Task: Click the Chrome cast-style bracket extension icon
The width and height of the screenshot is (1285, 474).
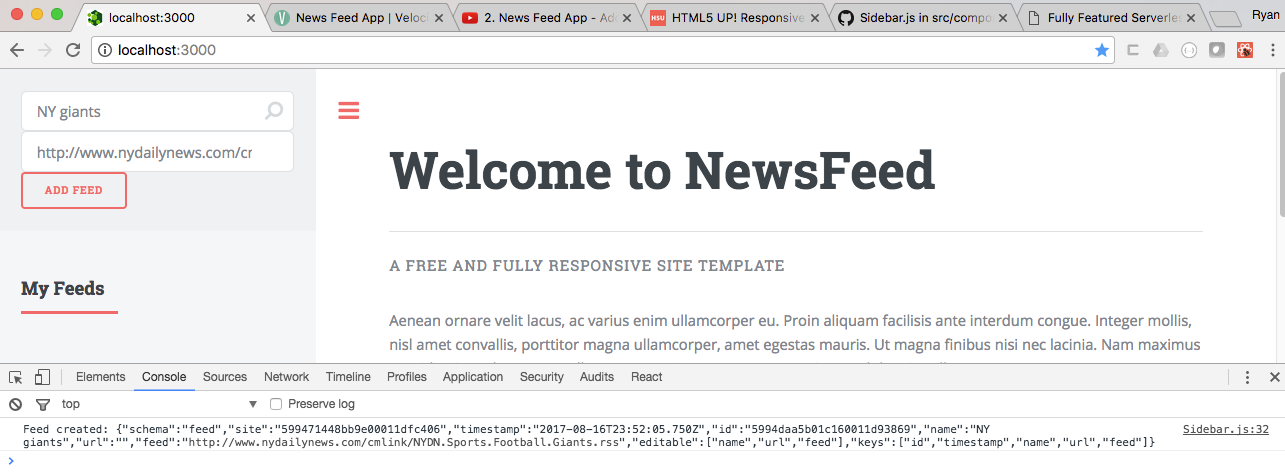Action: (1134, 50)
